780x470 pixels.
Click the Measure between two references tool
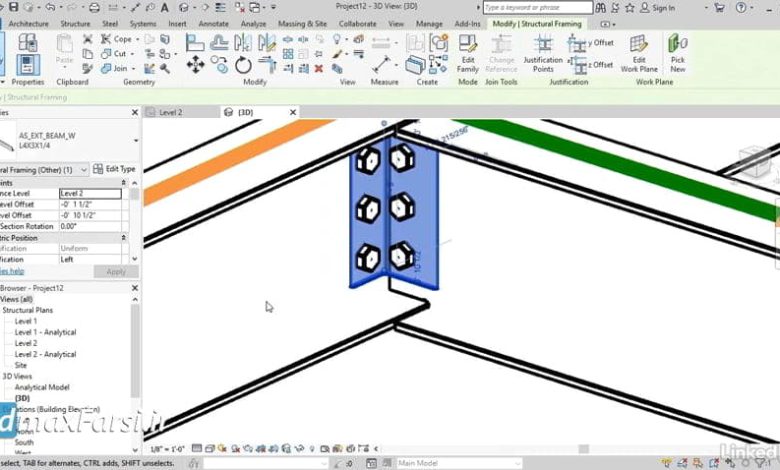coord(382,65)
